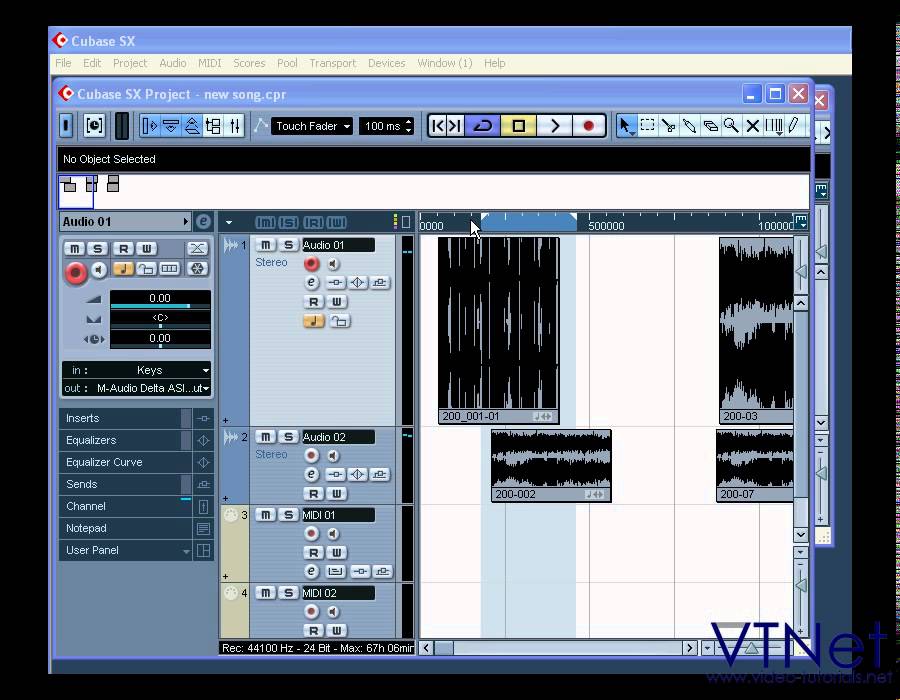Toggle Read automation in the Inspector
This screenshot has width=900, height=700.
pos(123,248)
